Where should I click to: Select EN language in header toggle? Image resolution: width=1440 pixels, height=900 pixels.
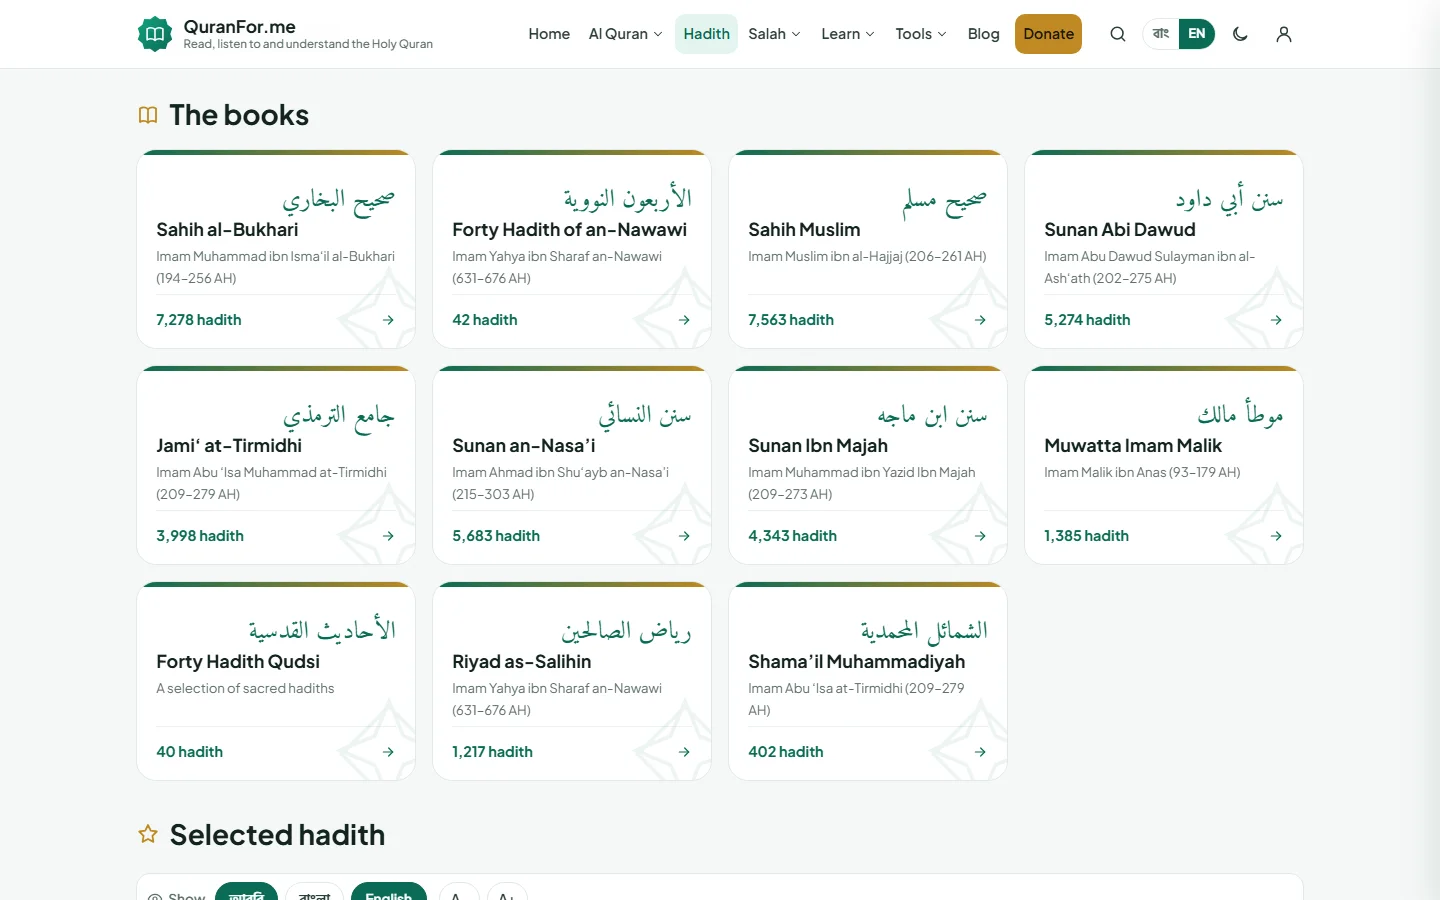[1197, 34]
